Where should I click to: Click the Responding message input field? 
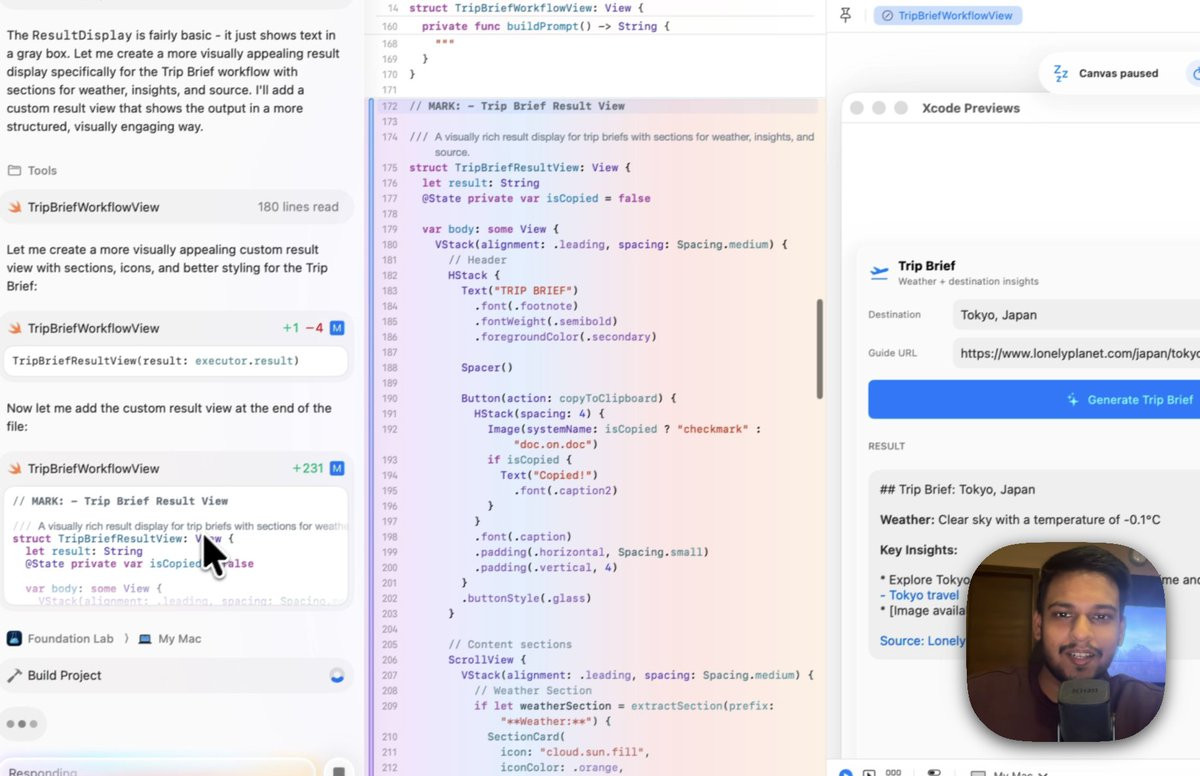tap(158, 770)
